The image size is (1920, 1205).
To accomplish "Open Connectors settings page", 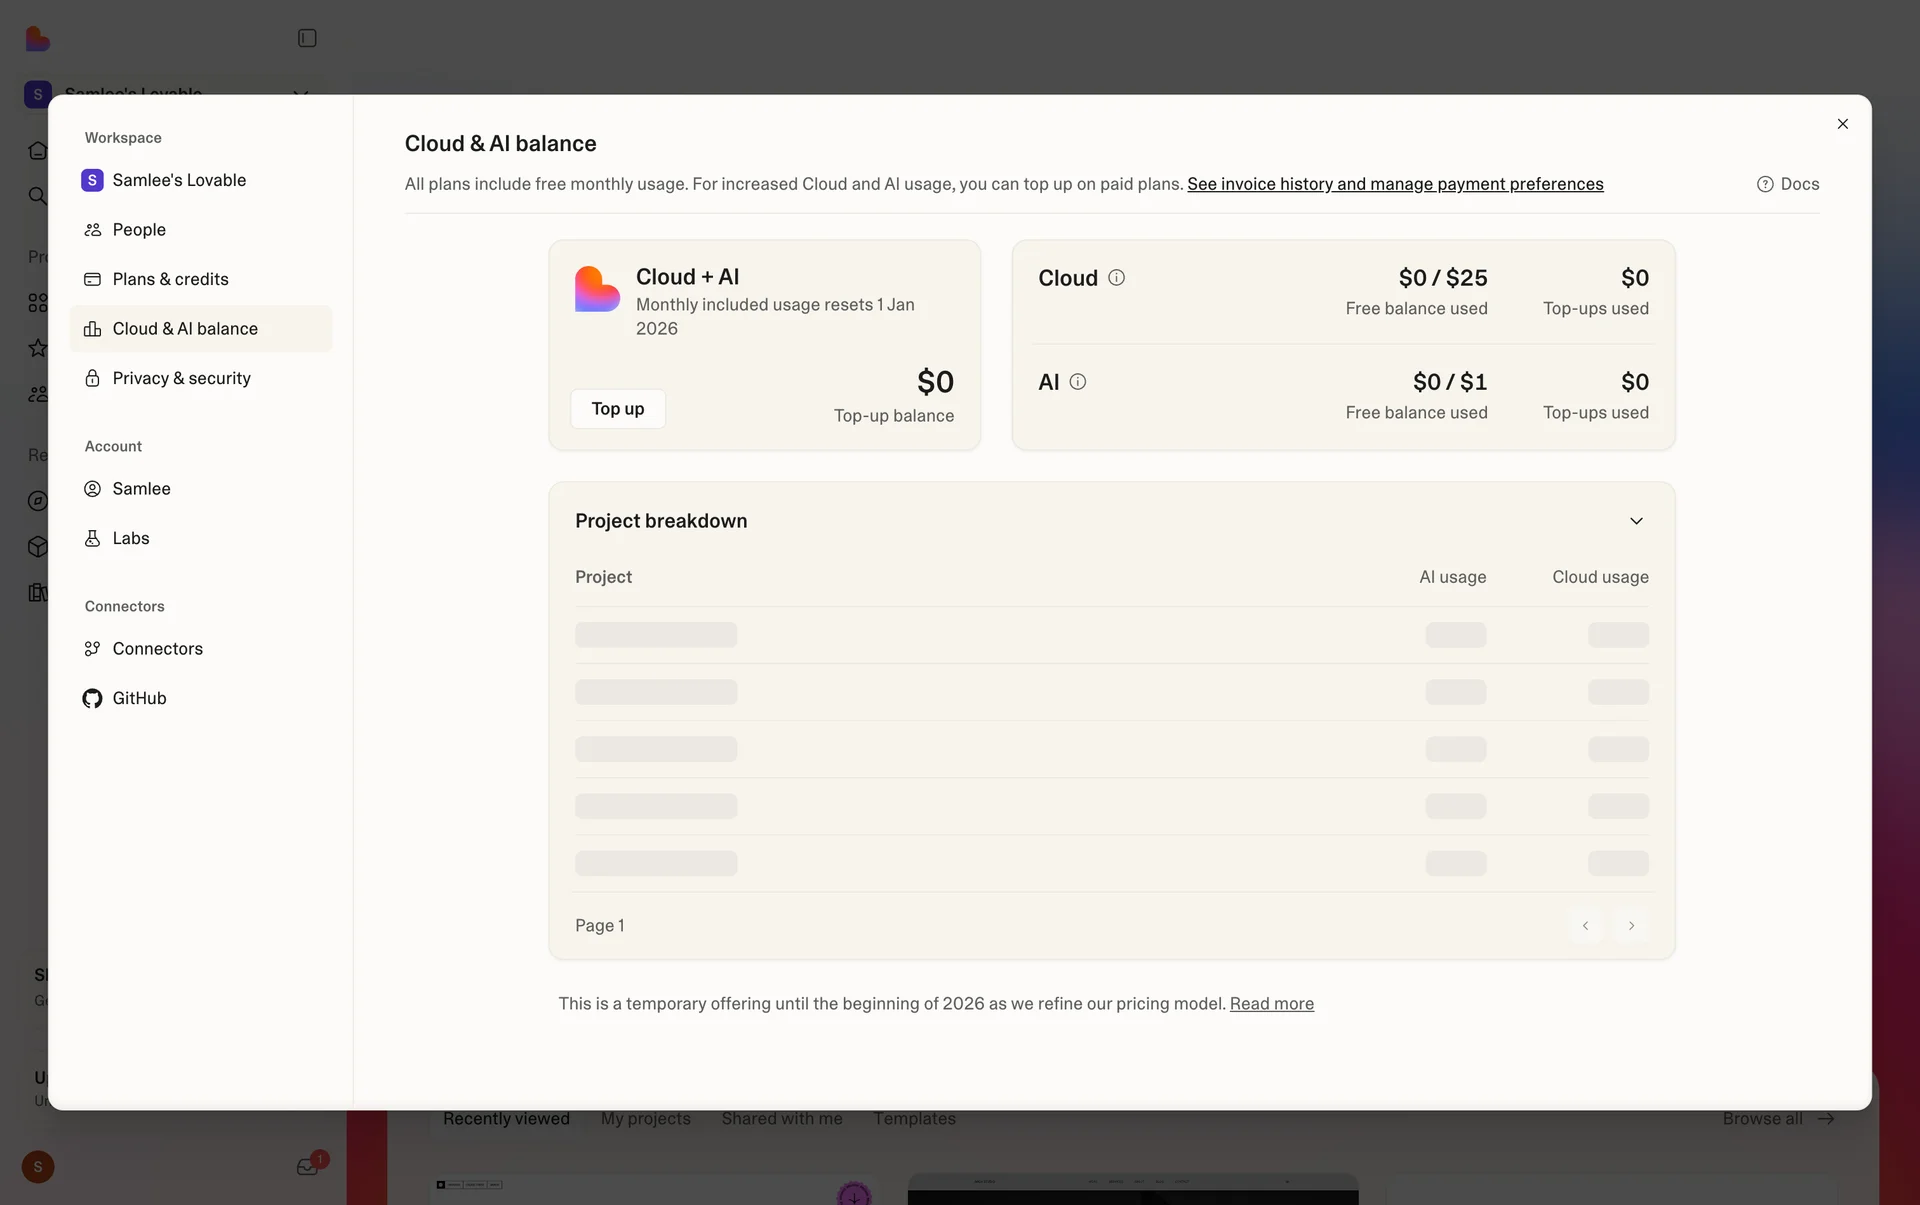I will coord(157,649).
